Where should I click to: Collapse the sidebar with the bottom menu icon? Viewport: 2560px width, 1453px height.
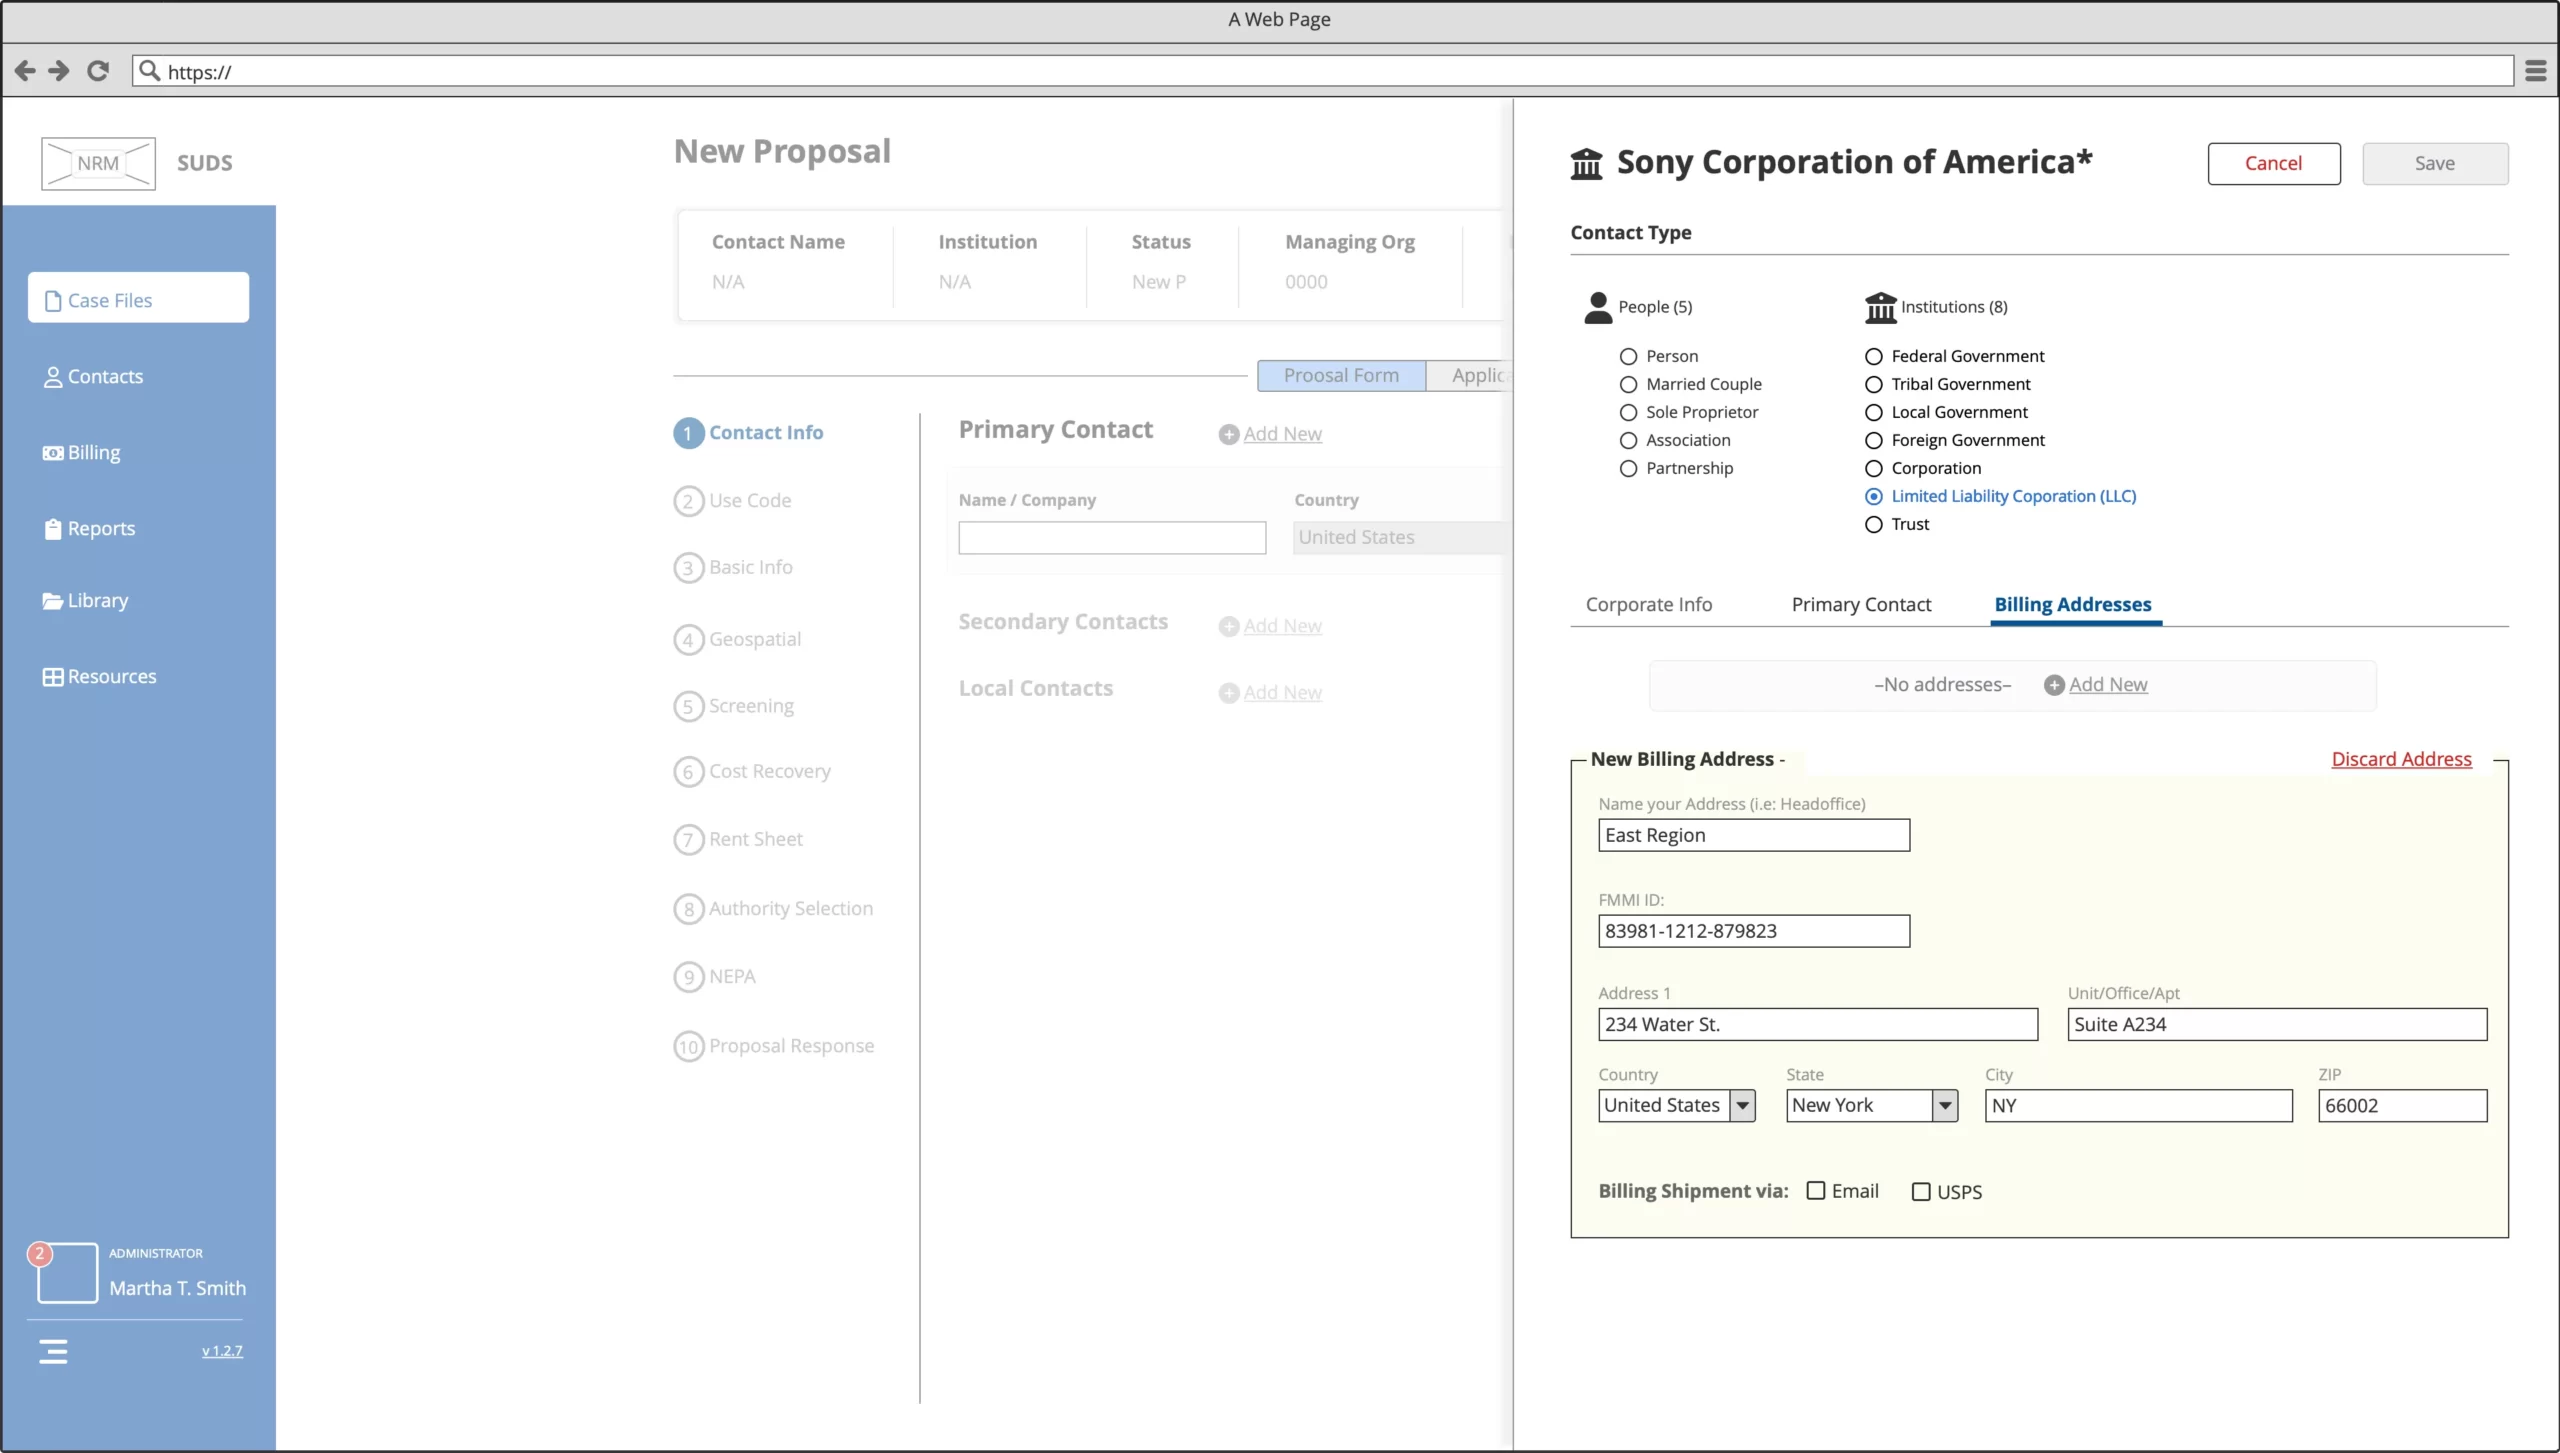(53, 1352)
